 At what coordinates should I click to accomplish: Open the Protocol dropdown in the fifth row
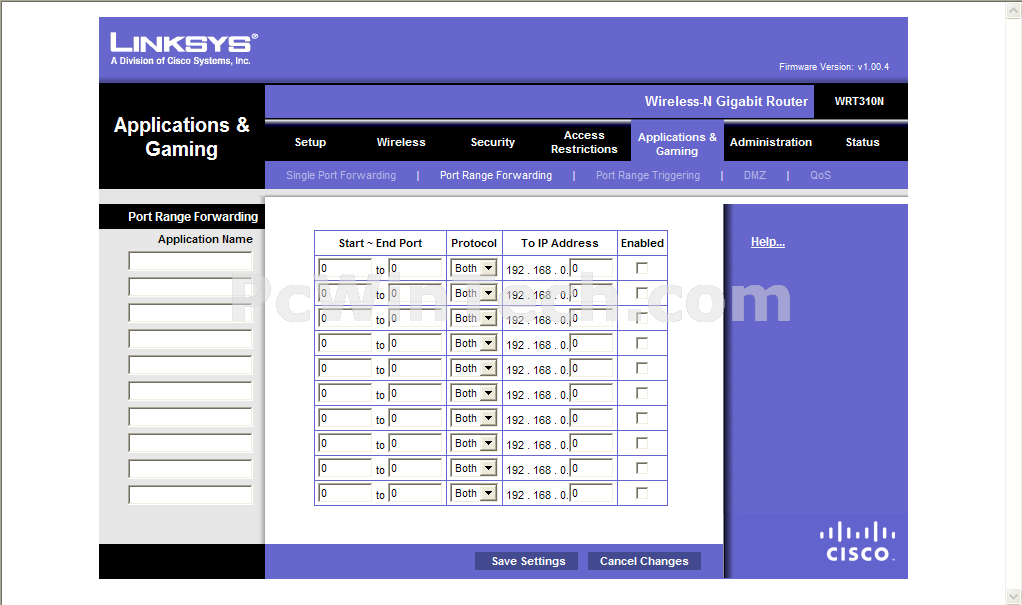click(474, 368)
